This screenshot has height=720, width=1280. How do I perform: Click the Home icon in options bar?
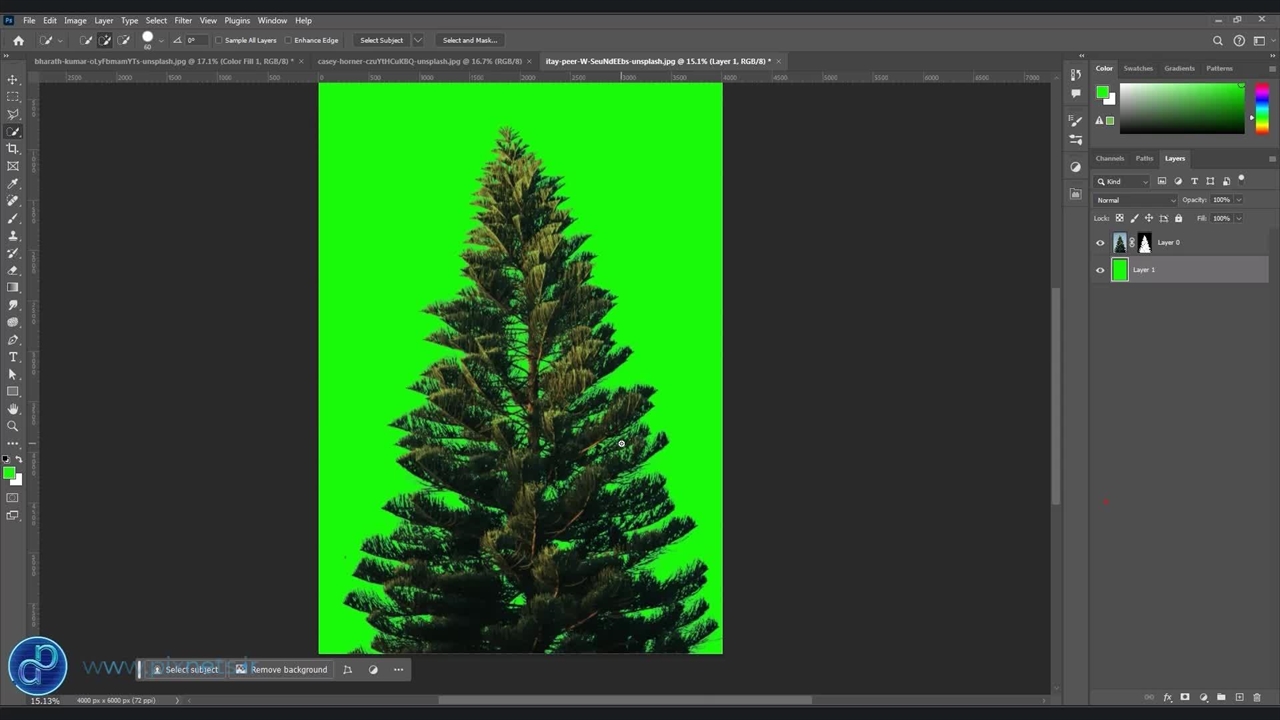click(x=18, y=41)
